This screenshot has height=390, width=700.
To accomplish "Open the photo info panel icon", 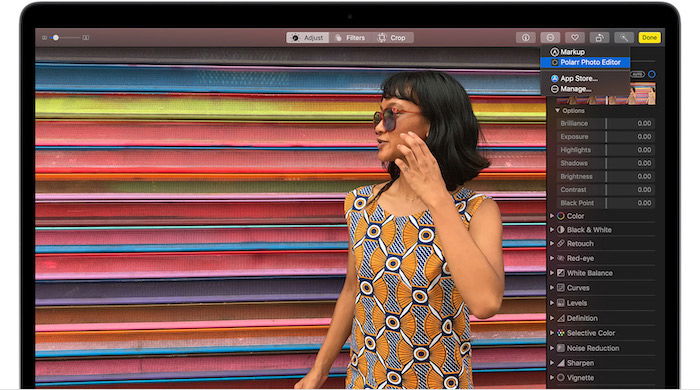I will (x=525, y=37).
